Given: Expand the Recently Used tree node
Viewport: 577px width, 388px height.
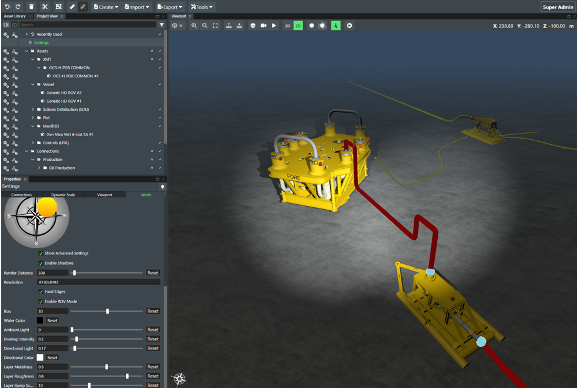Looking at the screenshot, I should (26, 34).
